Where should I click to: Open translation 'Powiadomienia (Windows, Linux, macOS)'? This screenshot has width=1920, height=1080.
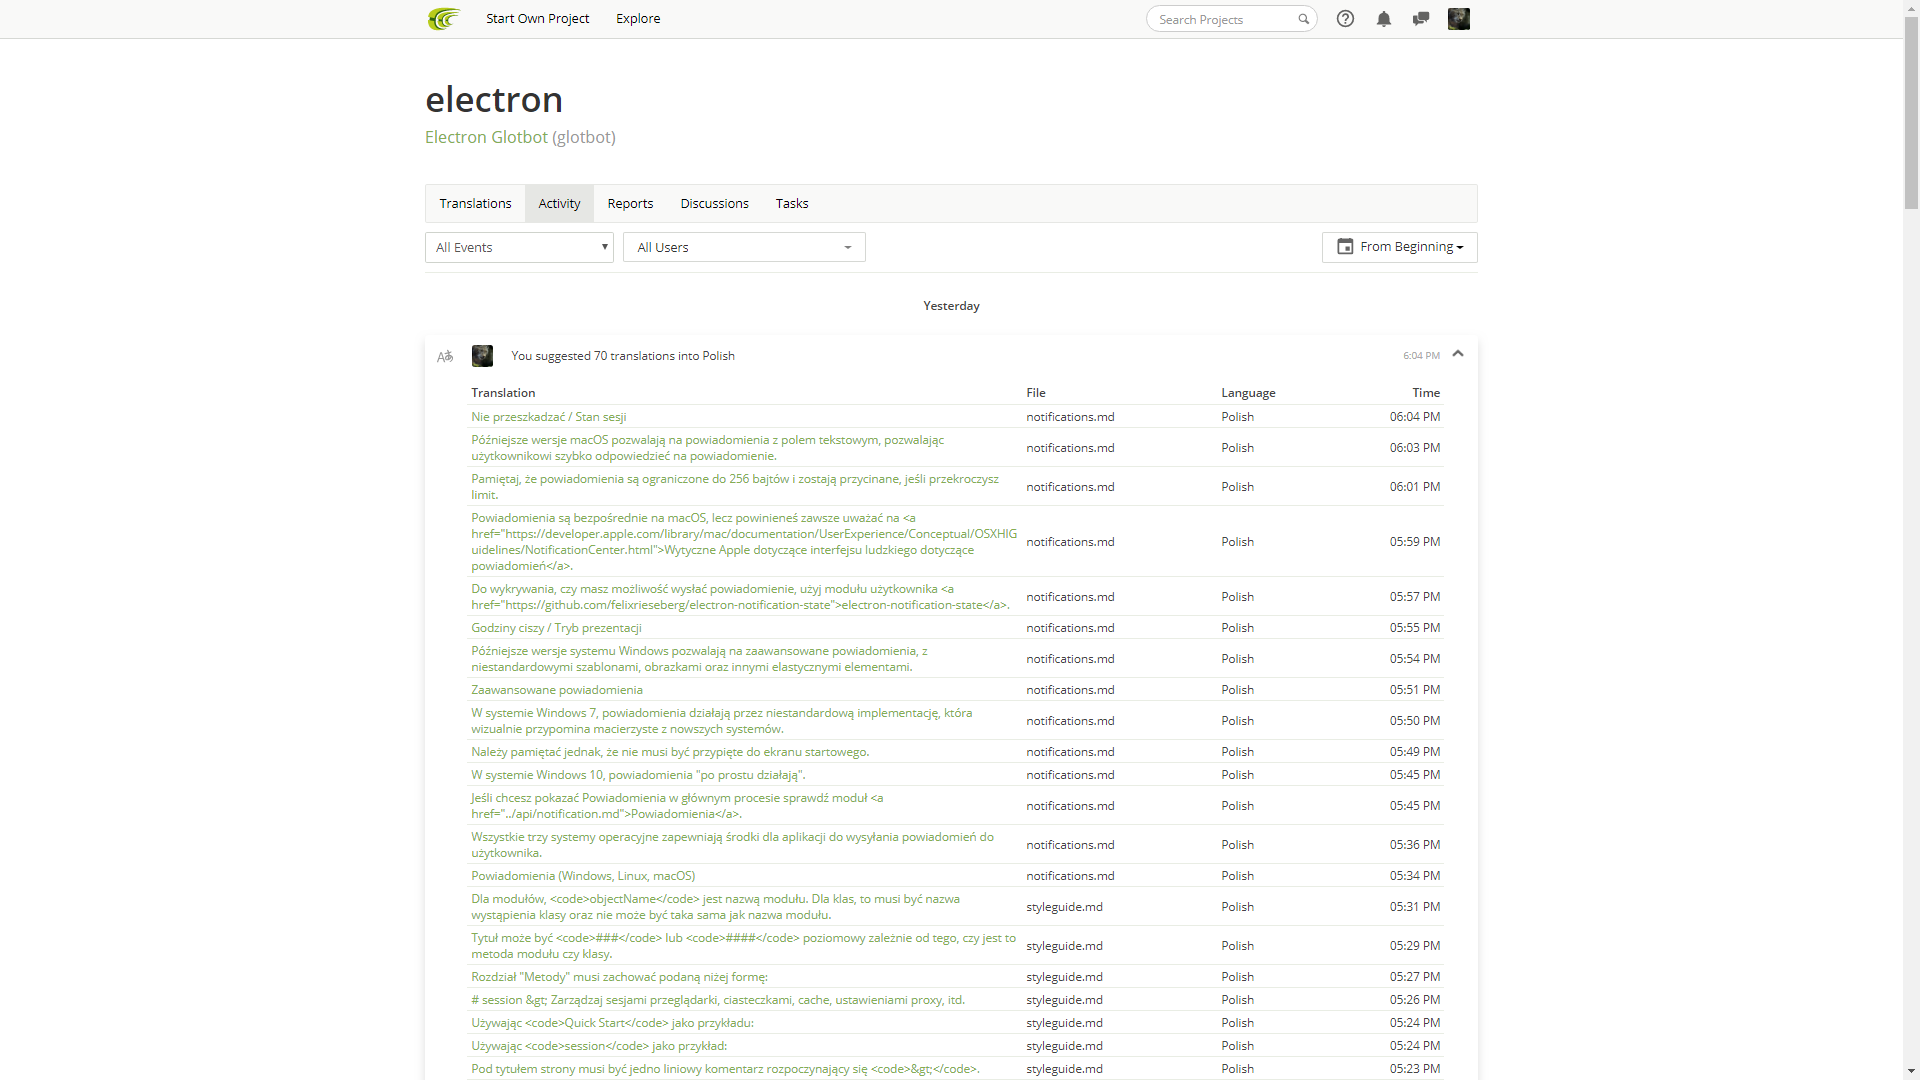(x=583, y=876)
